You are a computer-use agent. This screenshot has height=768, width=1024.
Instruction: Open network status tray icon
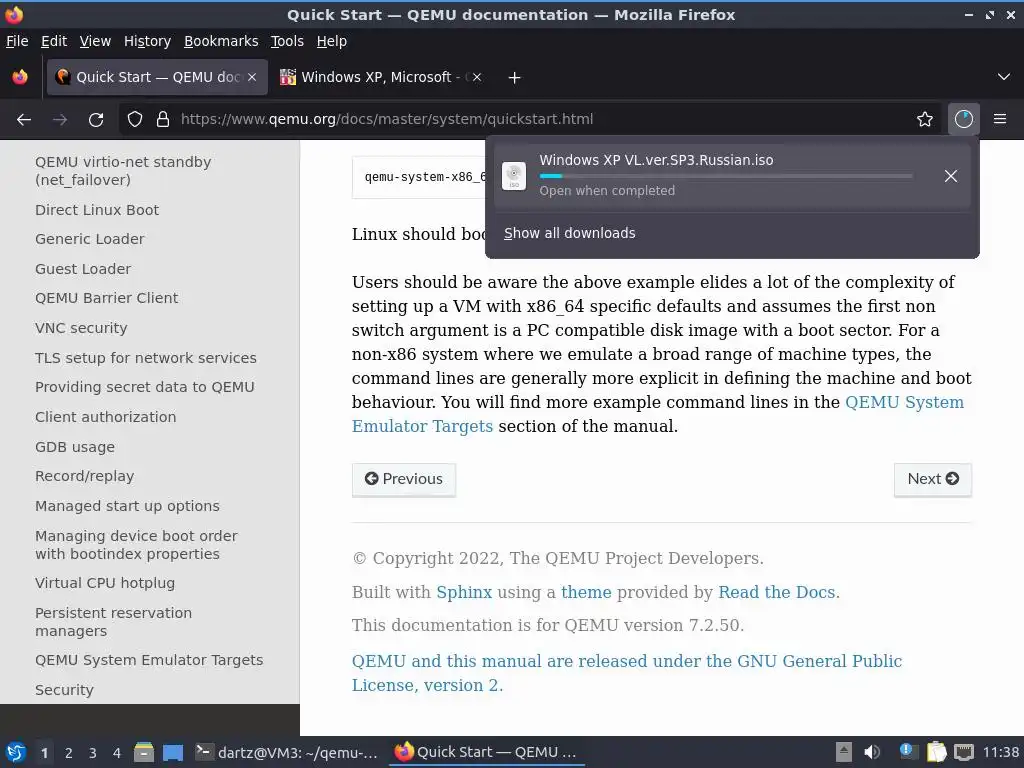(x=964, y=752)
